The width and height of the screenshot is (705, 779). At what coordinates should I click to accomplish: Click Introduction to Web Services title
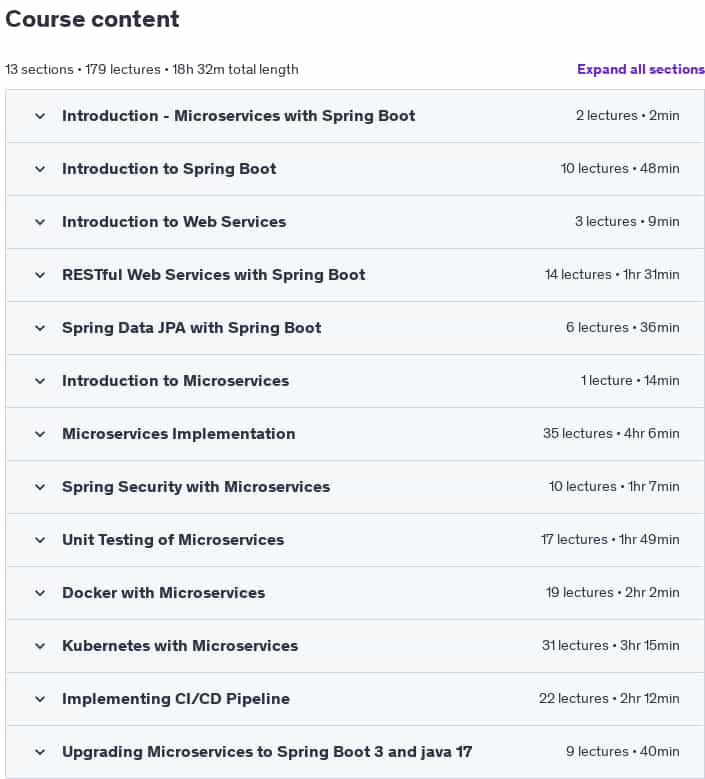click(174, 222)
